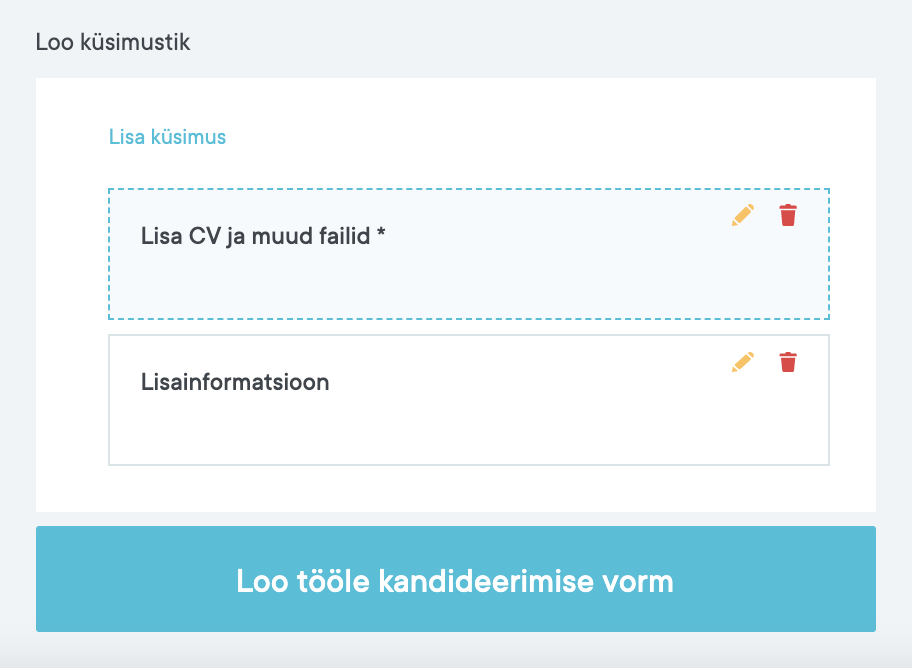Screen dimensions: 912x668
Task: Click the pencil icon on the Lisainformatsioon card
Action: [x=742, y=362]
